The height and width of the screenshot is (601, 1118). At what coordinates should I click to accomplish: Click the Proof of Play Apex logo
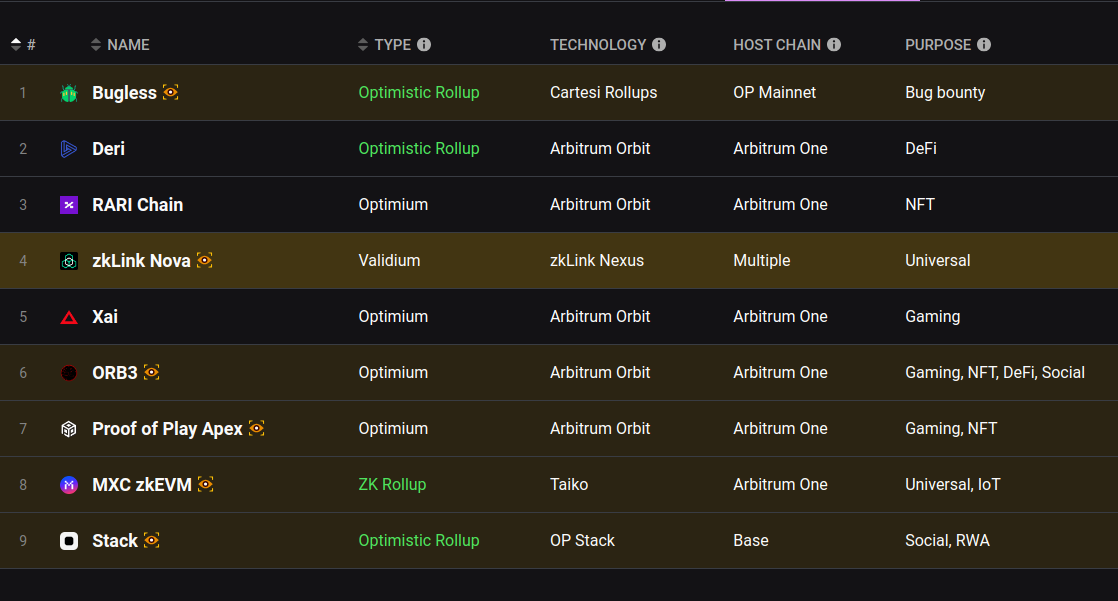tap(69, 429)
